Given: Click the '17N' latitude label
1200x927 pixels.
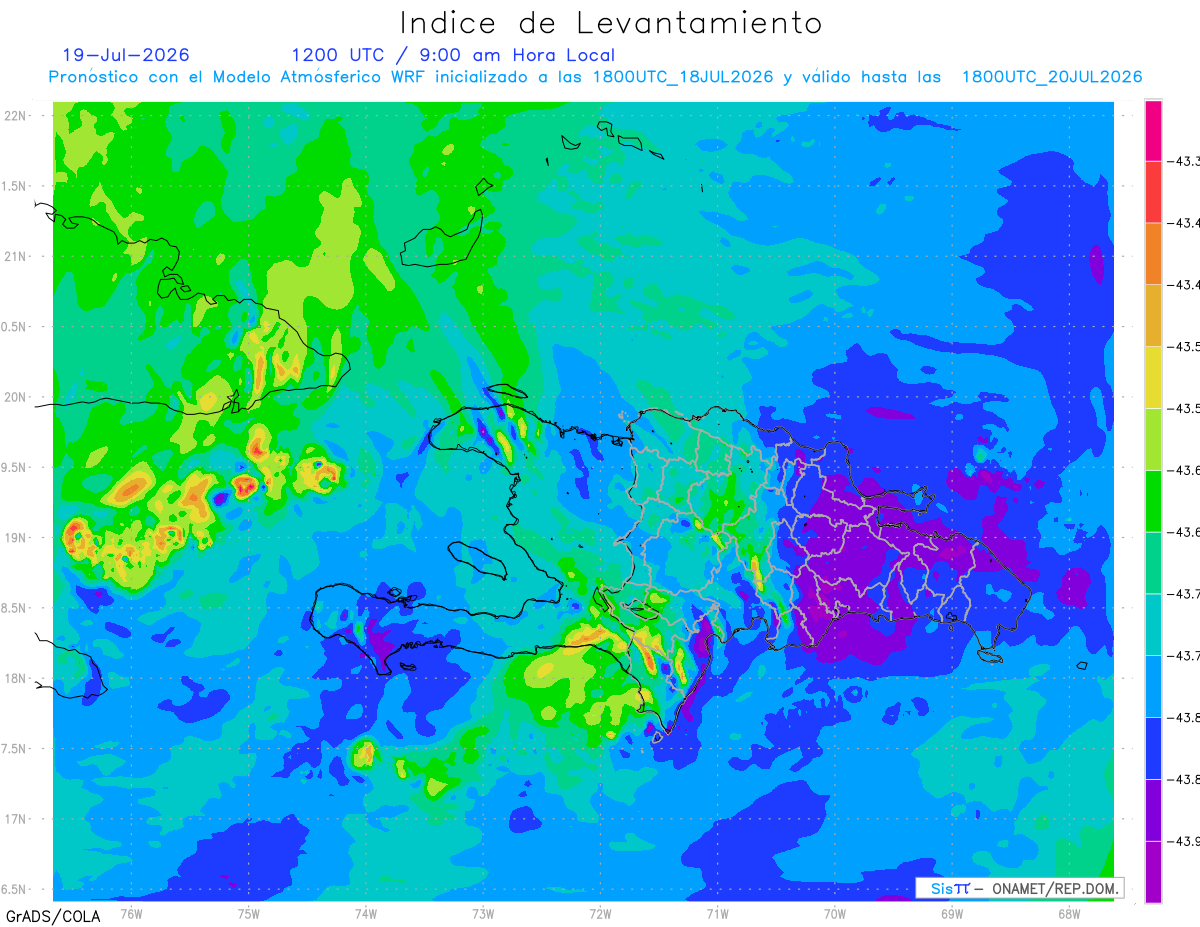Looking at the screenshot, I should pos(16,819).
